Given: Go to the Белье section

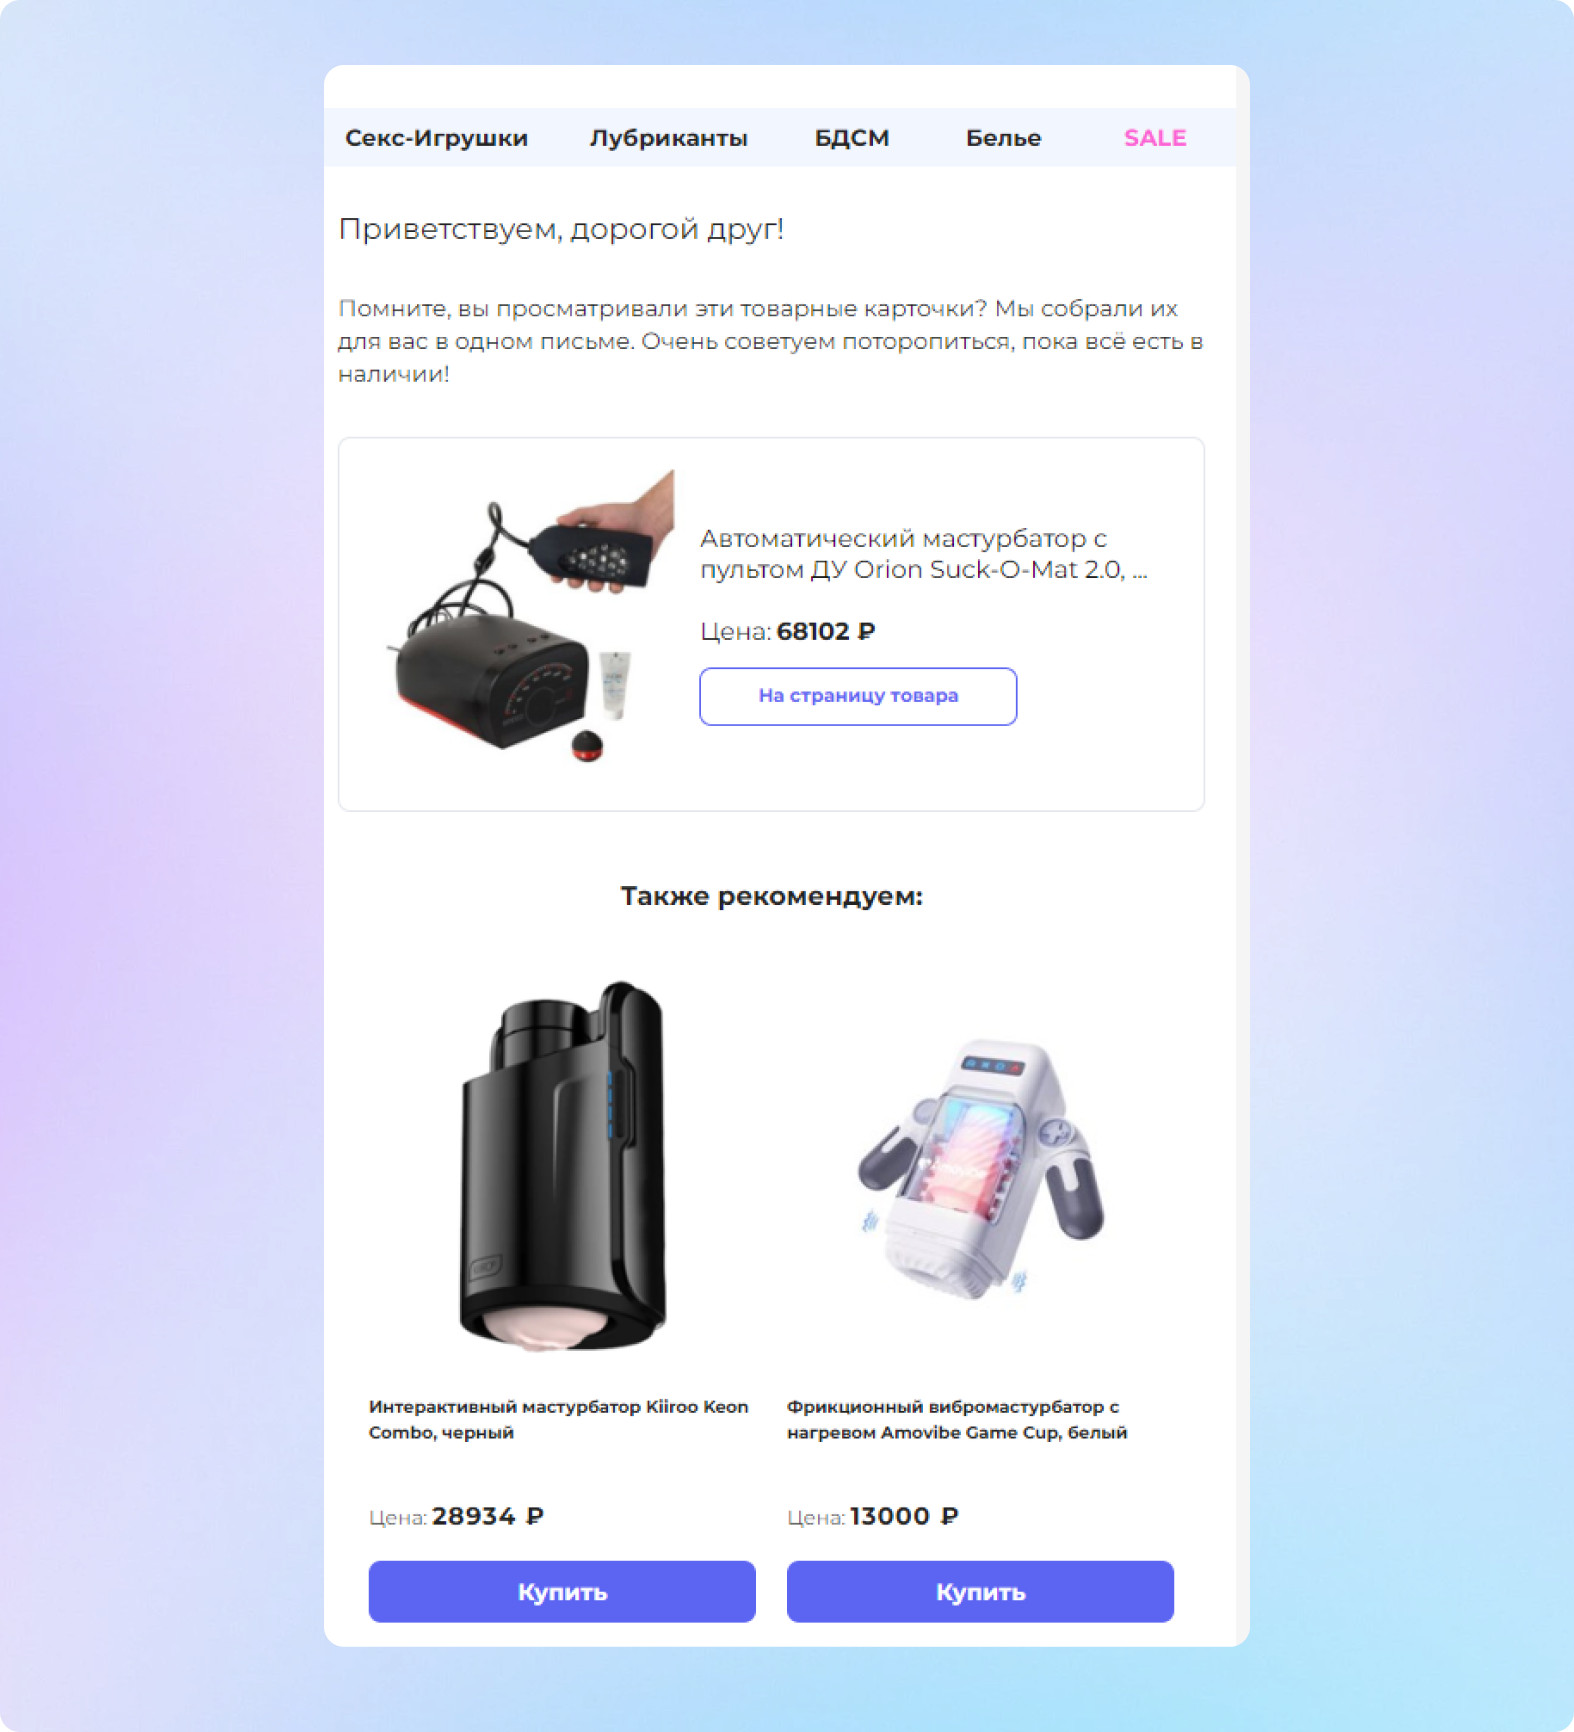Looking at the screenshot, I should pyautogui.click(x=1003, y=138).
